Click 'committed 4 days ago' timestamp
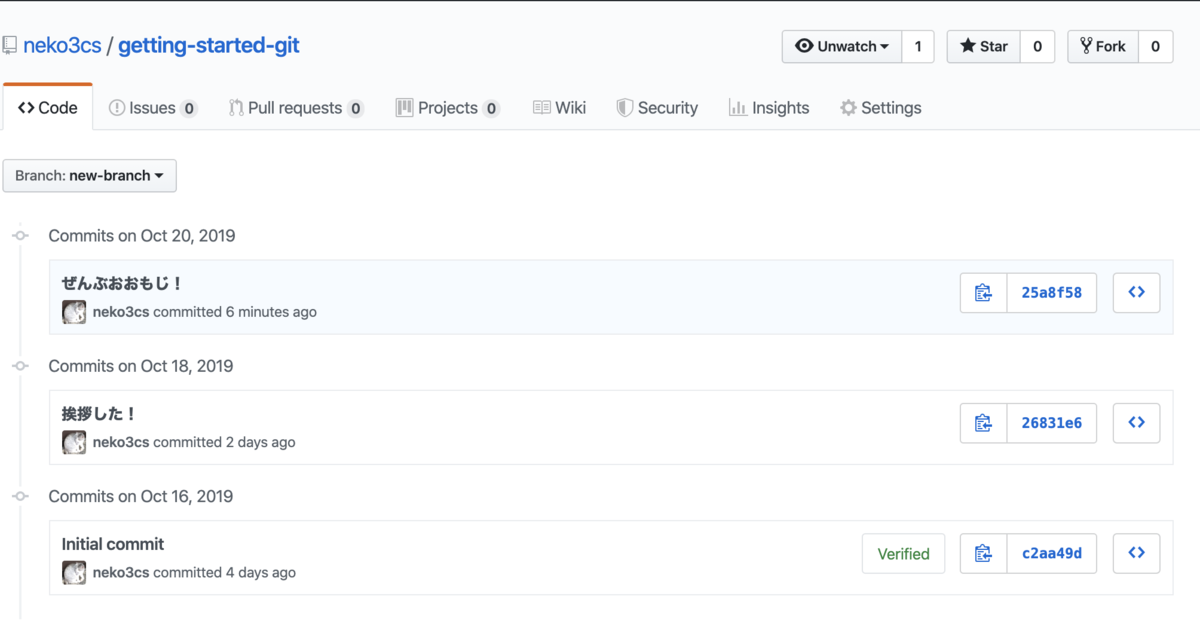 point(225,572)
